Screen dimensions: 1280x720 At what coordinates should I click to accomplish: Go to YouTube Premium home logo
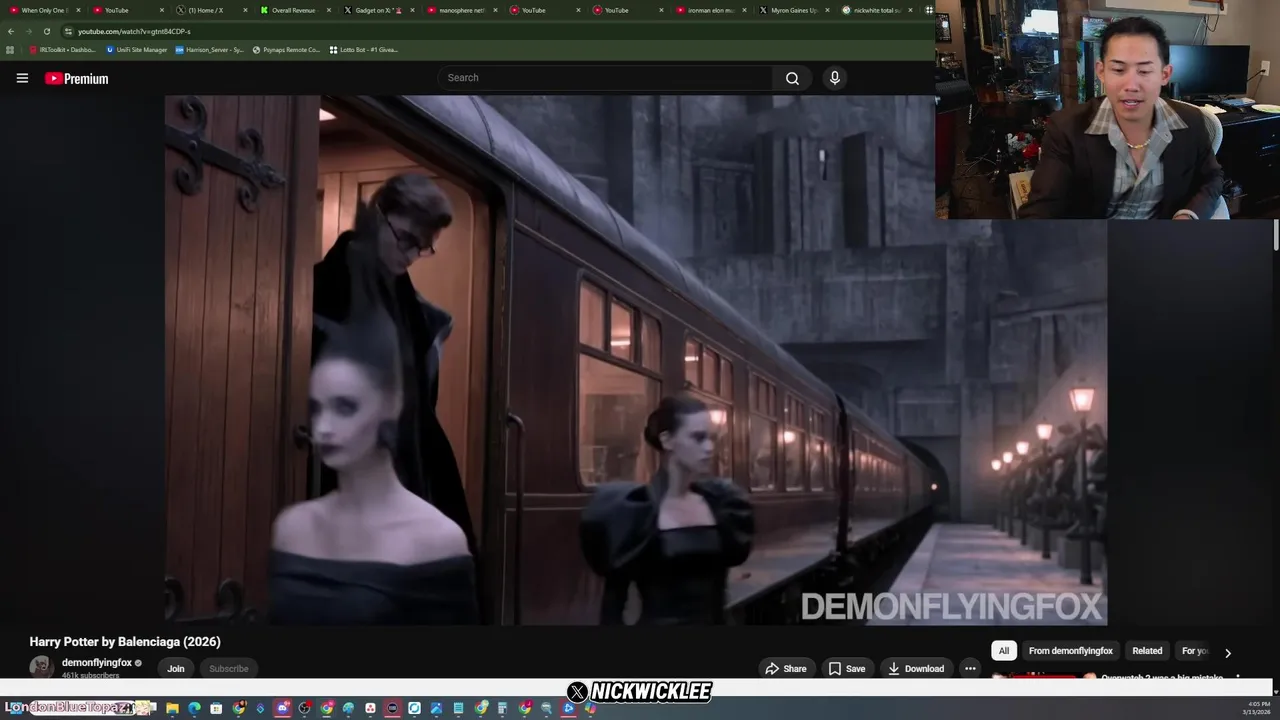(x=76, y=78)
